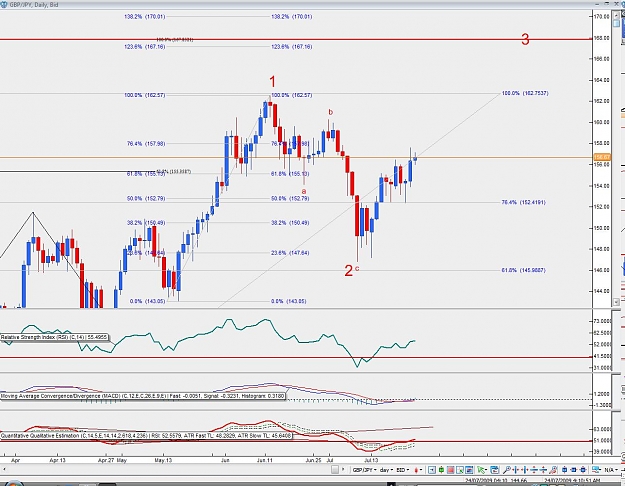Click the middle 61.8% (155.13) Fibonacci label
625x486 pixels.
[x=290, y=174]
